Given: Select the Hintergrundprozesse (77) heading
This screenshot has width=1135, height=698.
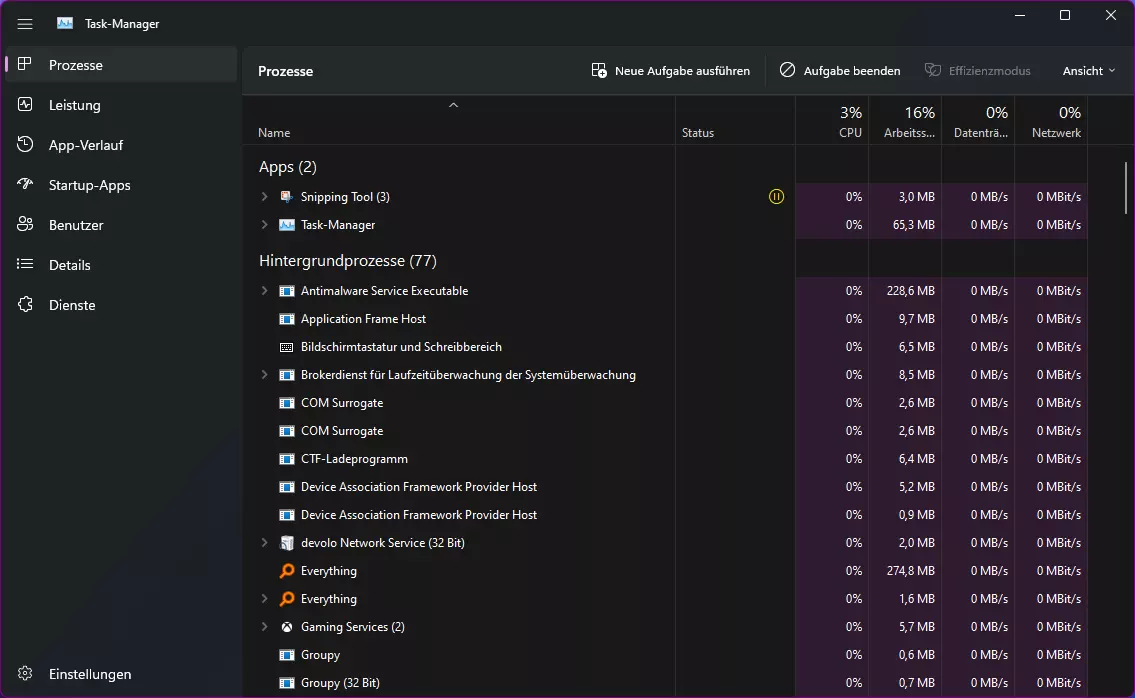Looking at the screenshot, I should (347, 261).
